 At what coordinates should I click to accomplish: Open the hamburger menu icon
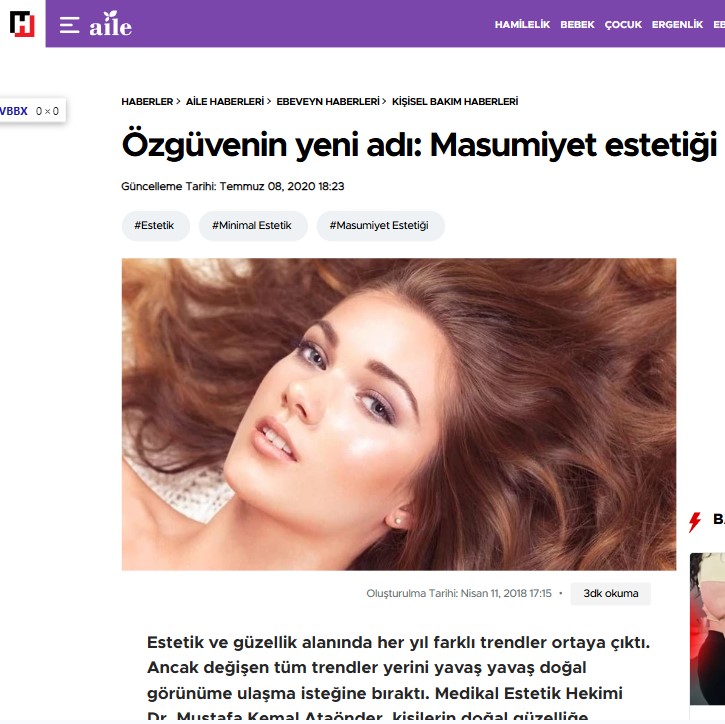pos(69,25)
